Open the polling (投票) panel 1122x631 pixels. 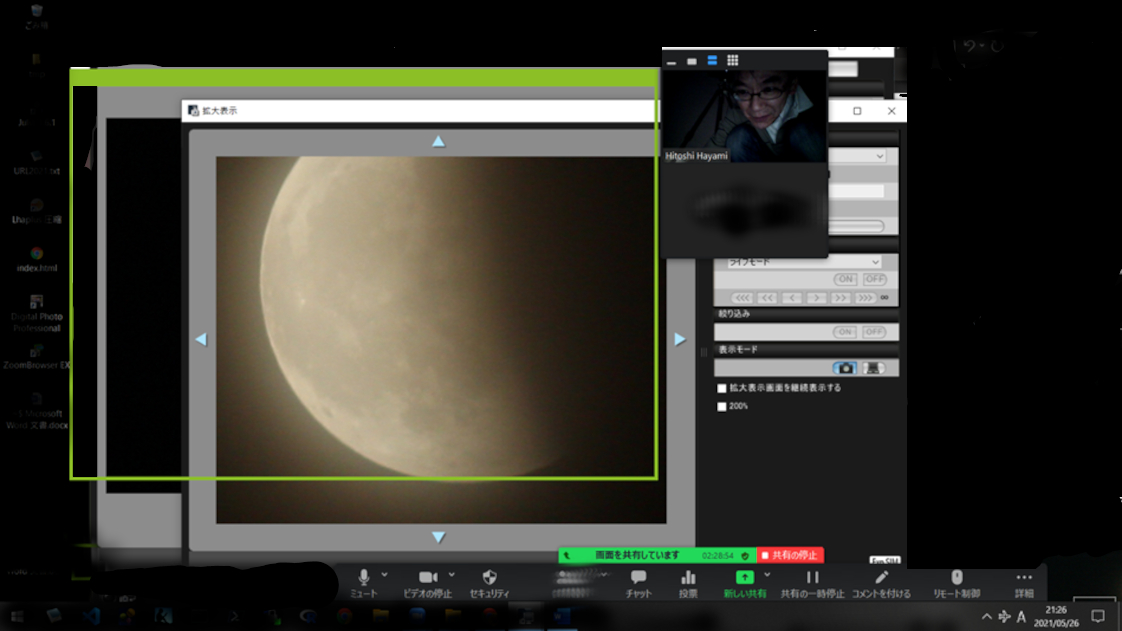(x=688, y=579)
